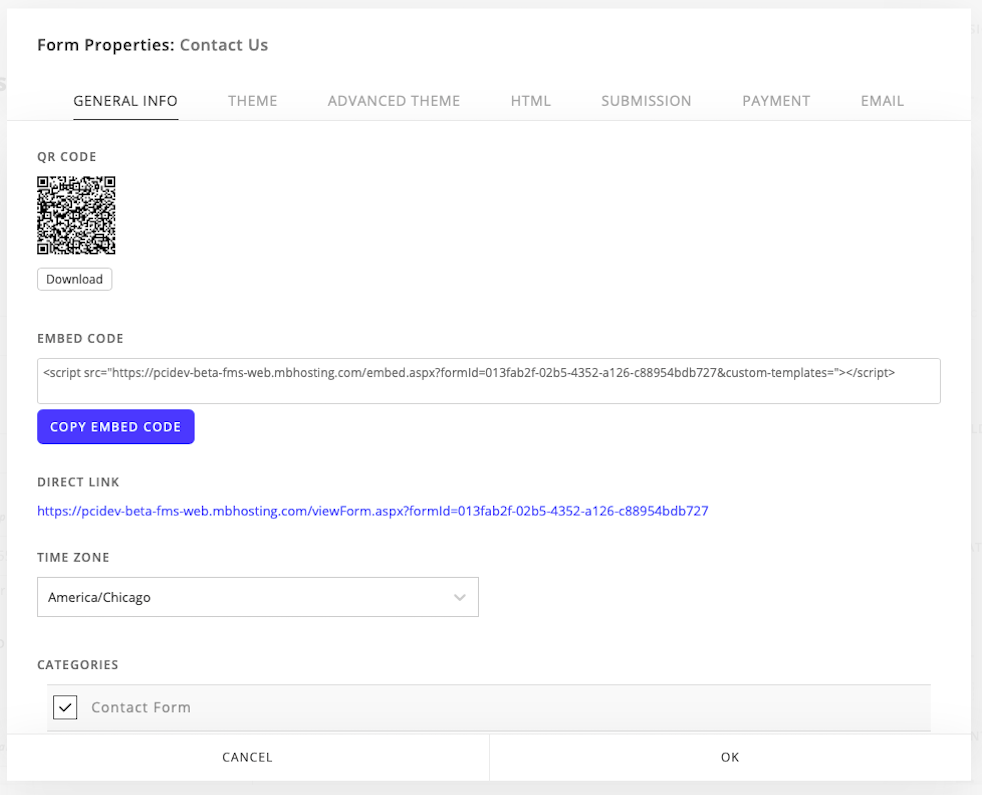Click inside the embed code text box
Screen dimensions: 982x795
point(488,381)
